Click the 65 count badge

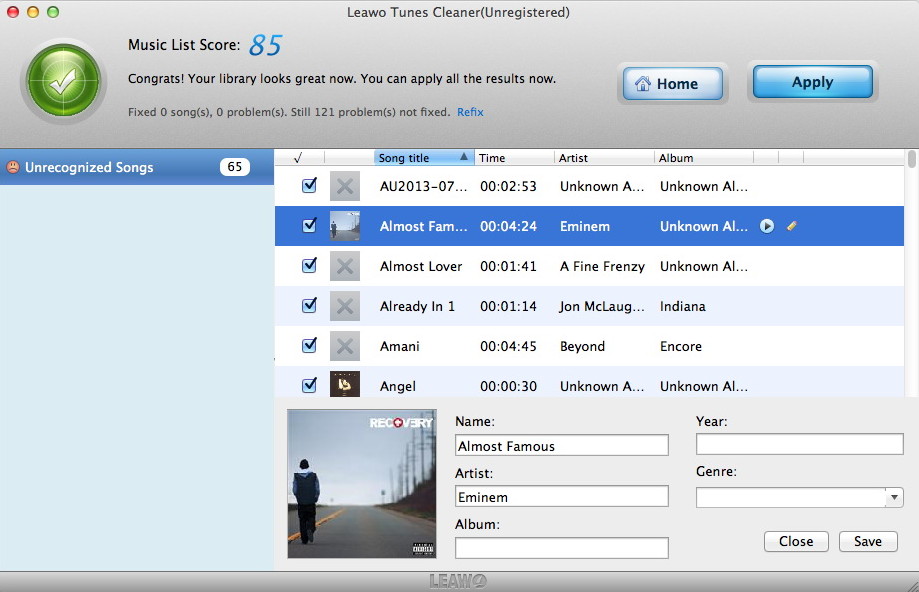point(234,167)
